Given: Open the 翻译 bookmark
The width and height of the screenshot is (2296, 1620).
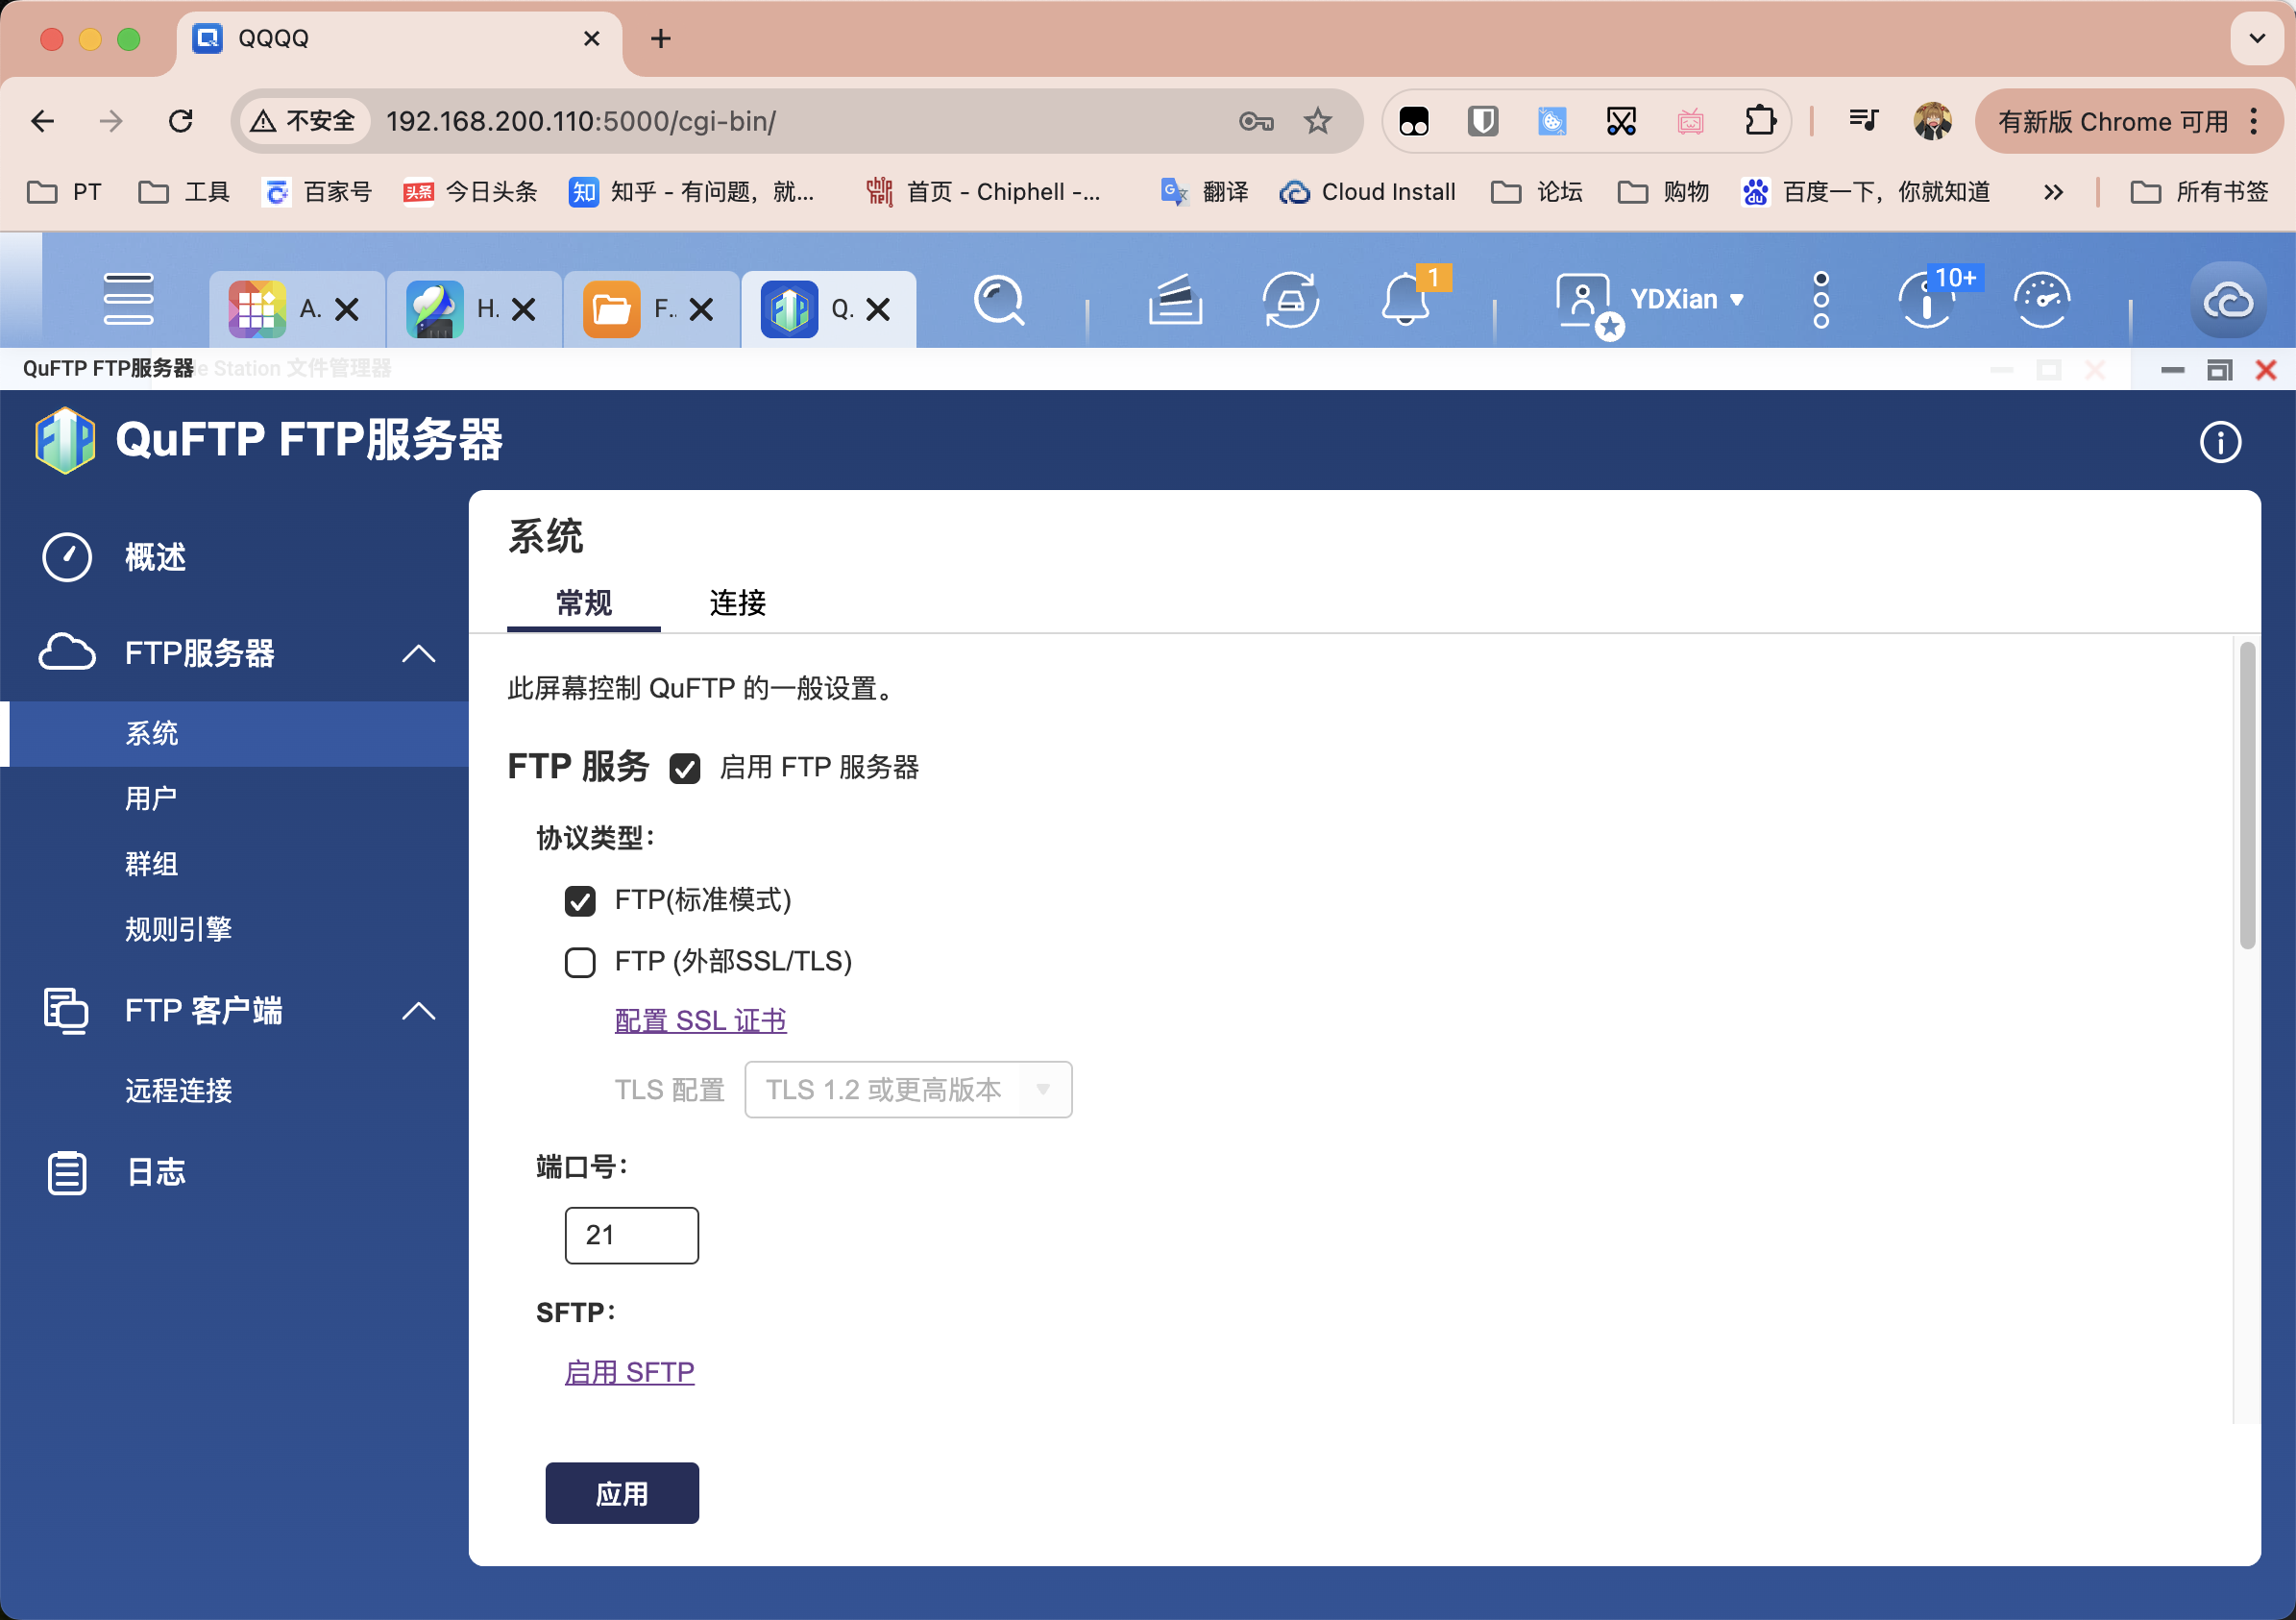Looking at the screenshot, I should [x=1205, y=192].
